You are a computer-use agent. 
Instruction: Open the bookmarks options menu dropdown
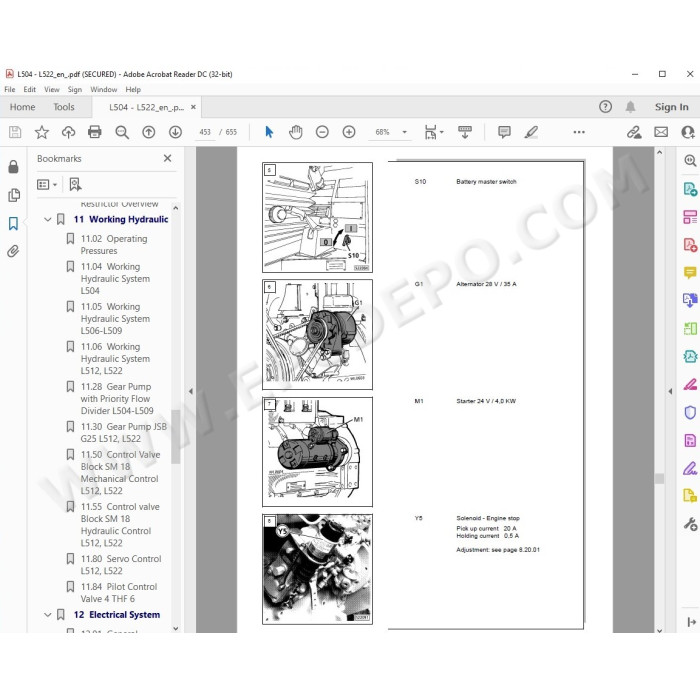pyautogui.click(x=47, y=184)
